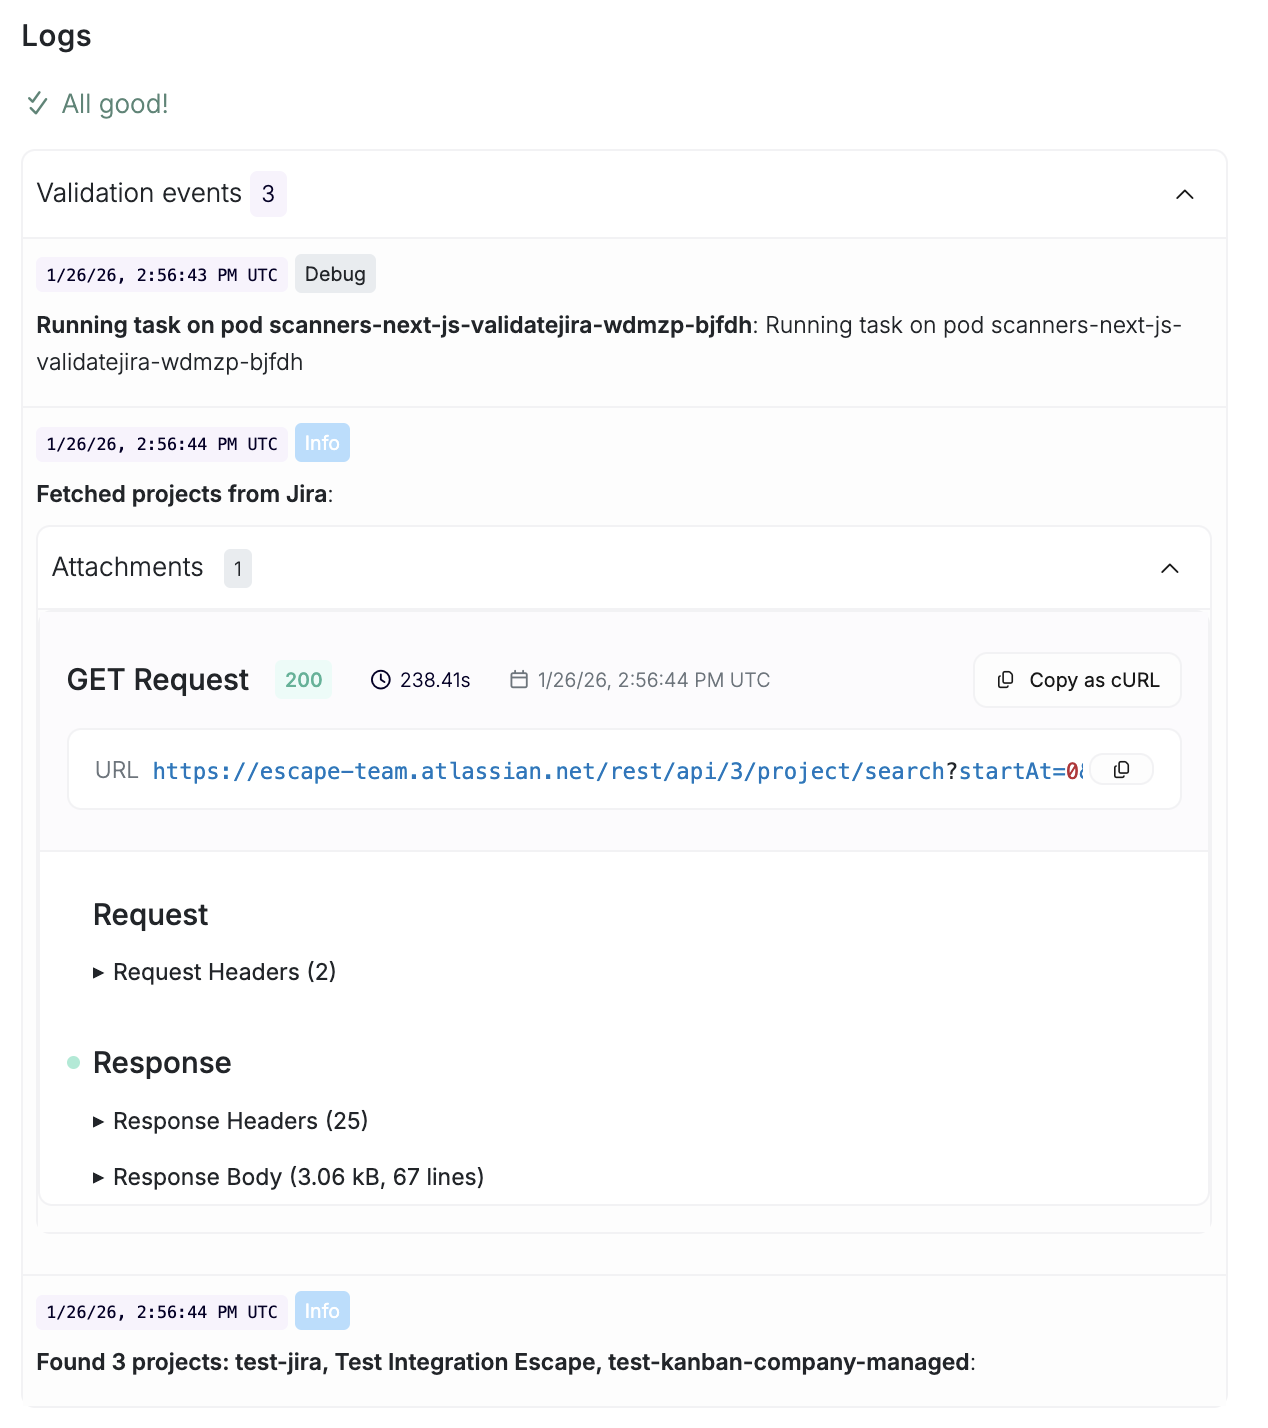Click the Info badge on the Found 3 projects entry
The width and height of the screenshot is (1268, 1428).
322,1310
